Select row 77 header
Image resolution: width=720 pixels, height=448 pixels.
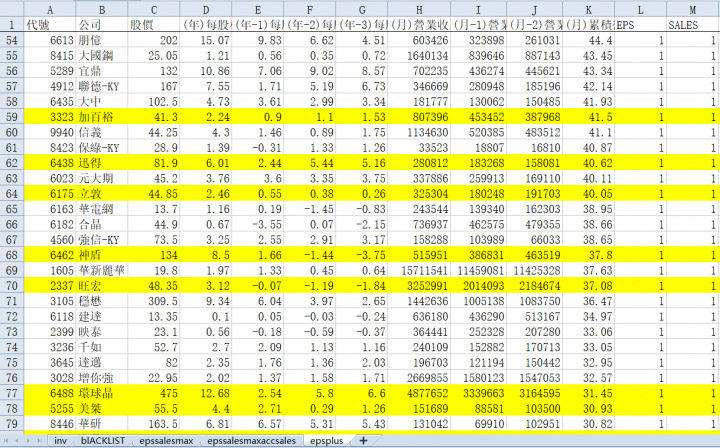pyautogui.click(x=11, y=393)
